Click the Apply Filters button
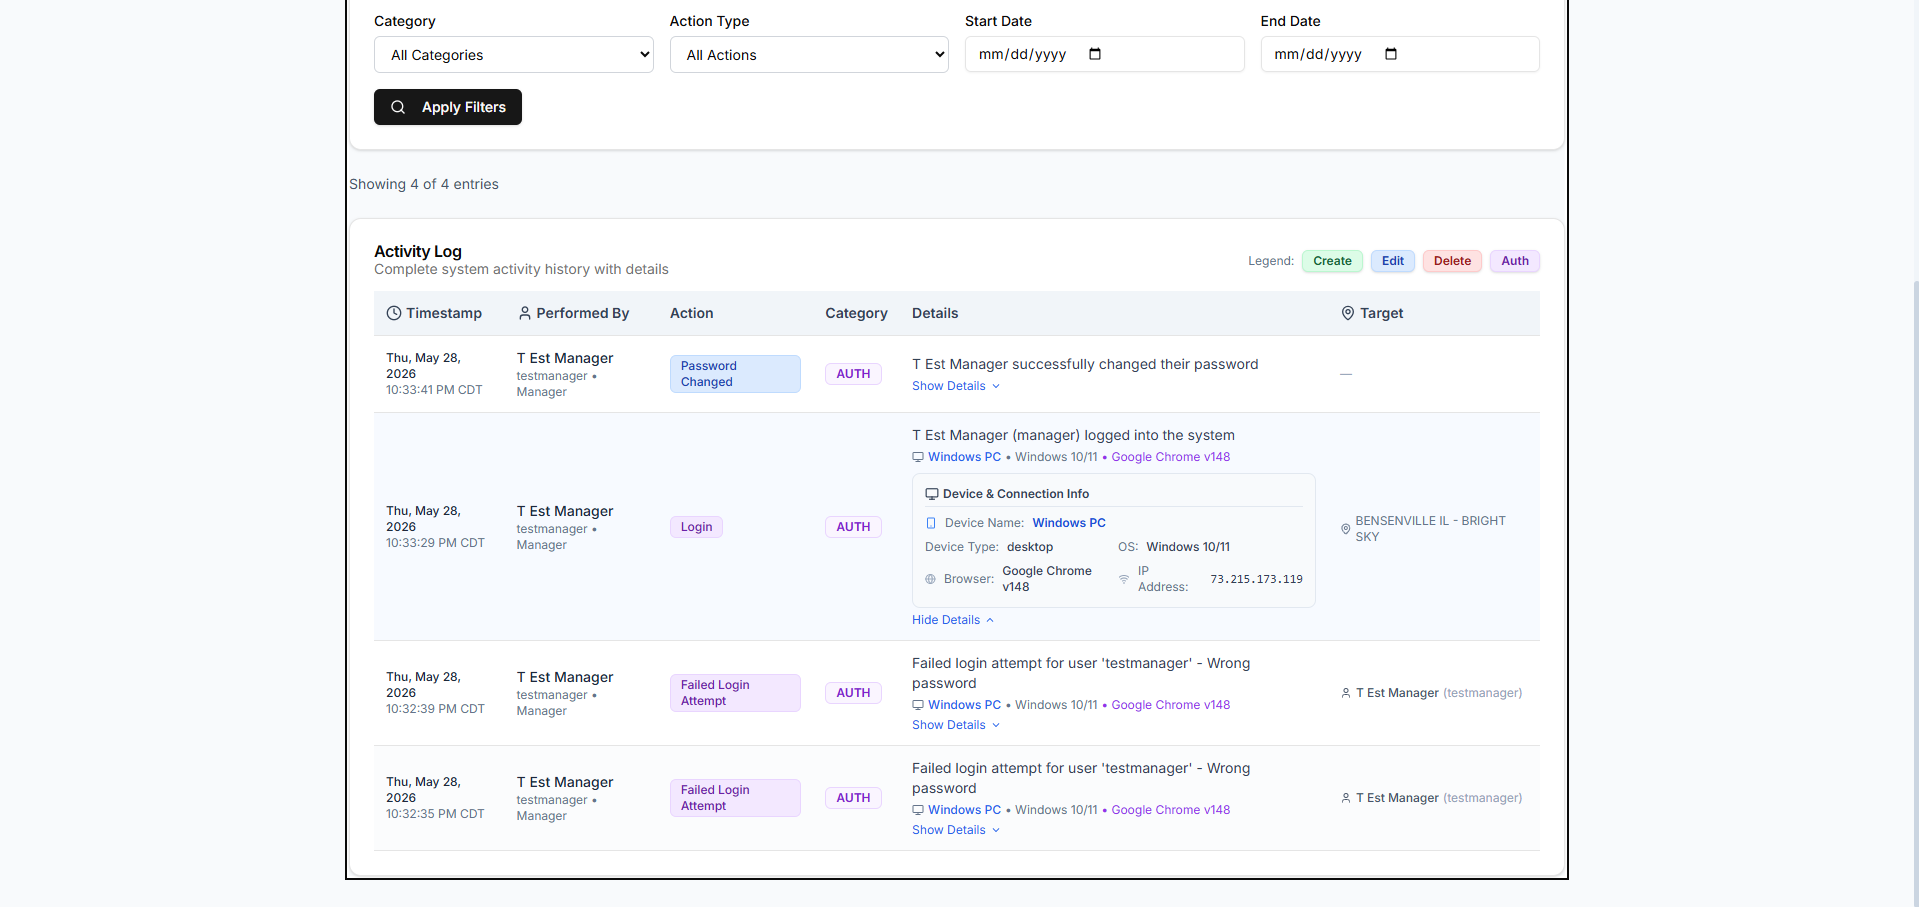Viewport: 1919px width, 907px height. point(448,107)
